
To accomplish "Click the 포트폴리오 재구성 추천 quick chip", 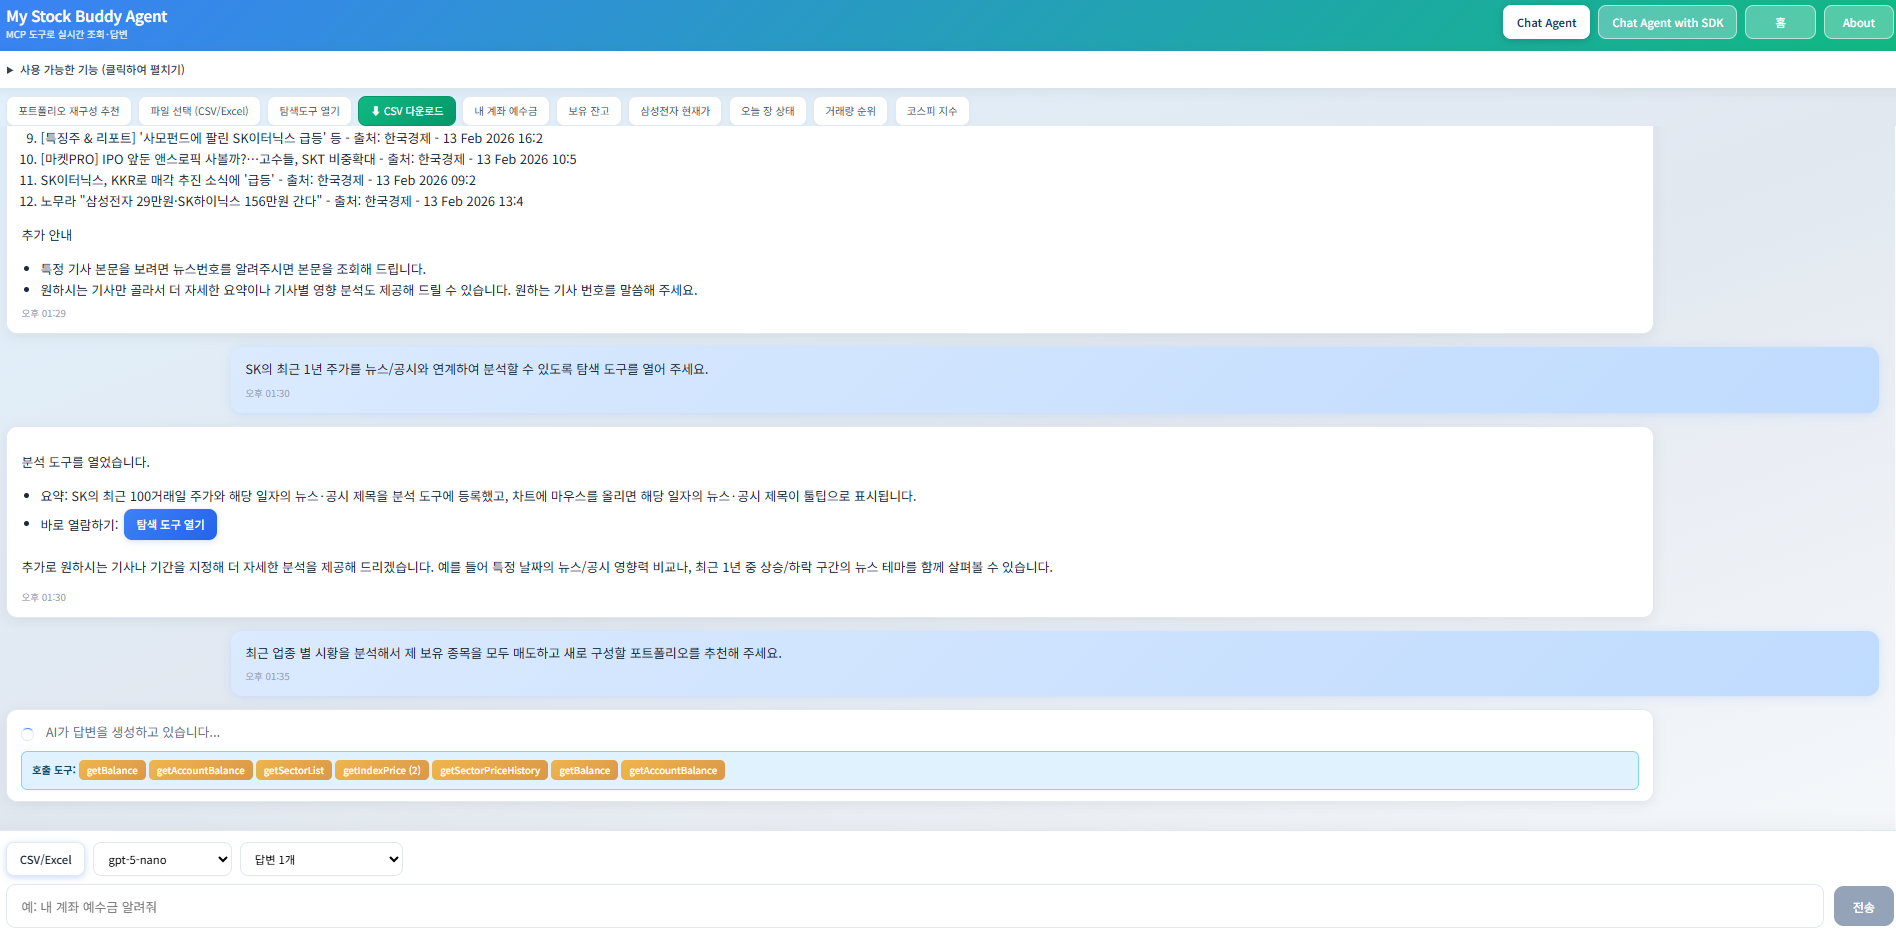I will (69, 111).
